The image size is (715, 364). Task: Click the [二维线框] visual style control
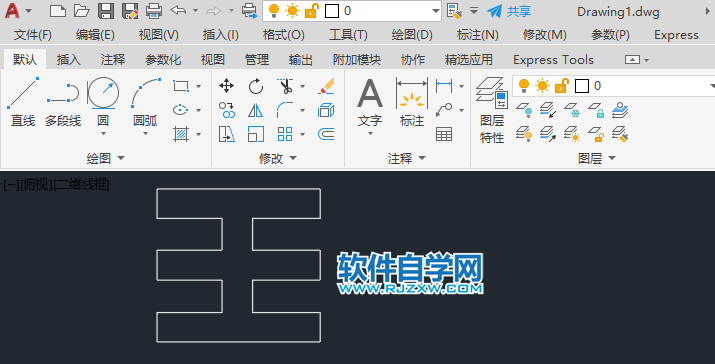(x=82, y=185)
